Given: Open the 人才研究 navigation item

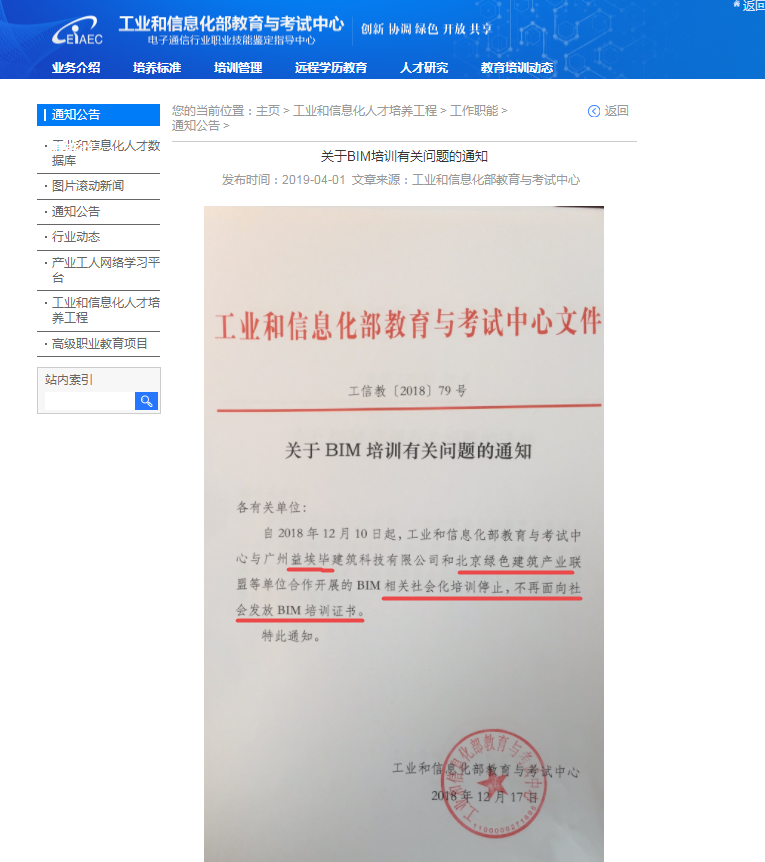Looking at the screenshot, I should tap(424, 68).
